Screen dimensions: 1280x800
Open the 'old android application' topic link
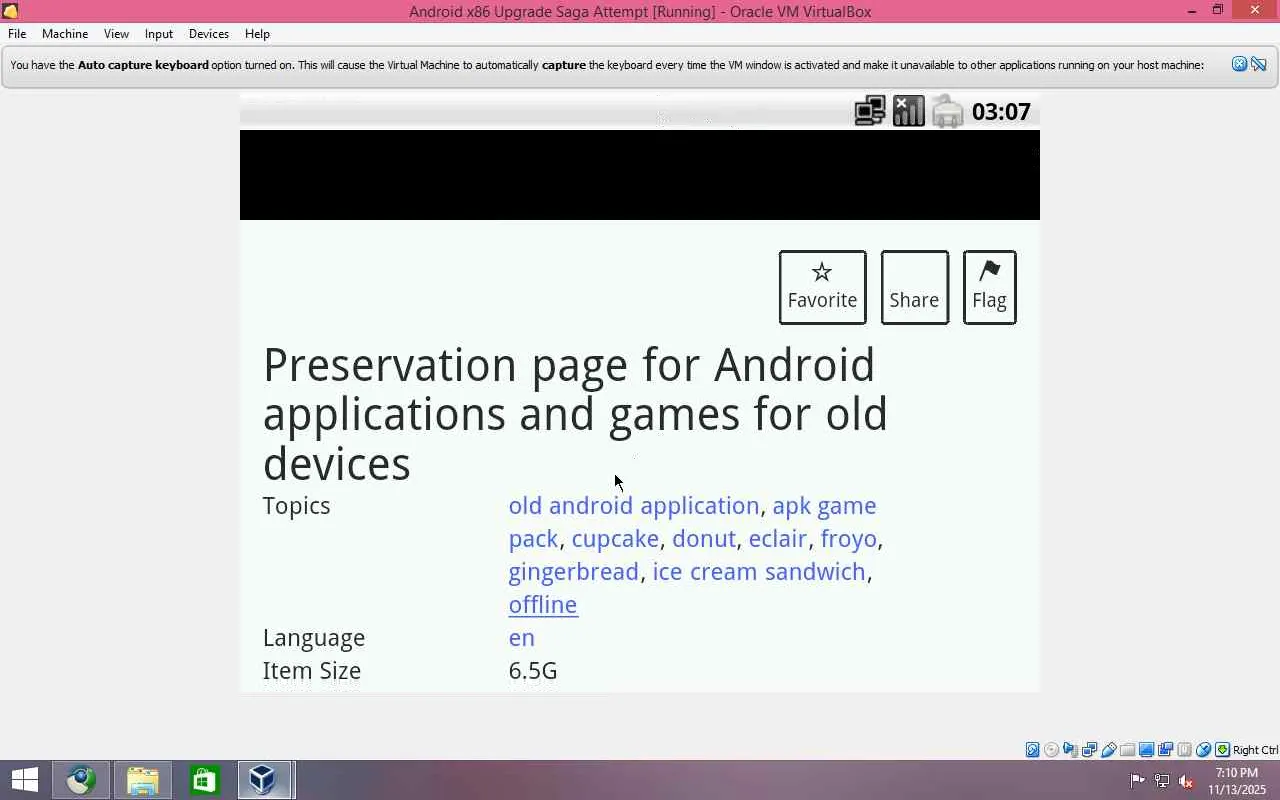tap(634, 506)
